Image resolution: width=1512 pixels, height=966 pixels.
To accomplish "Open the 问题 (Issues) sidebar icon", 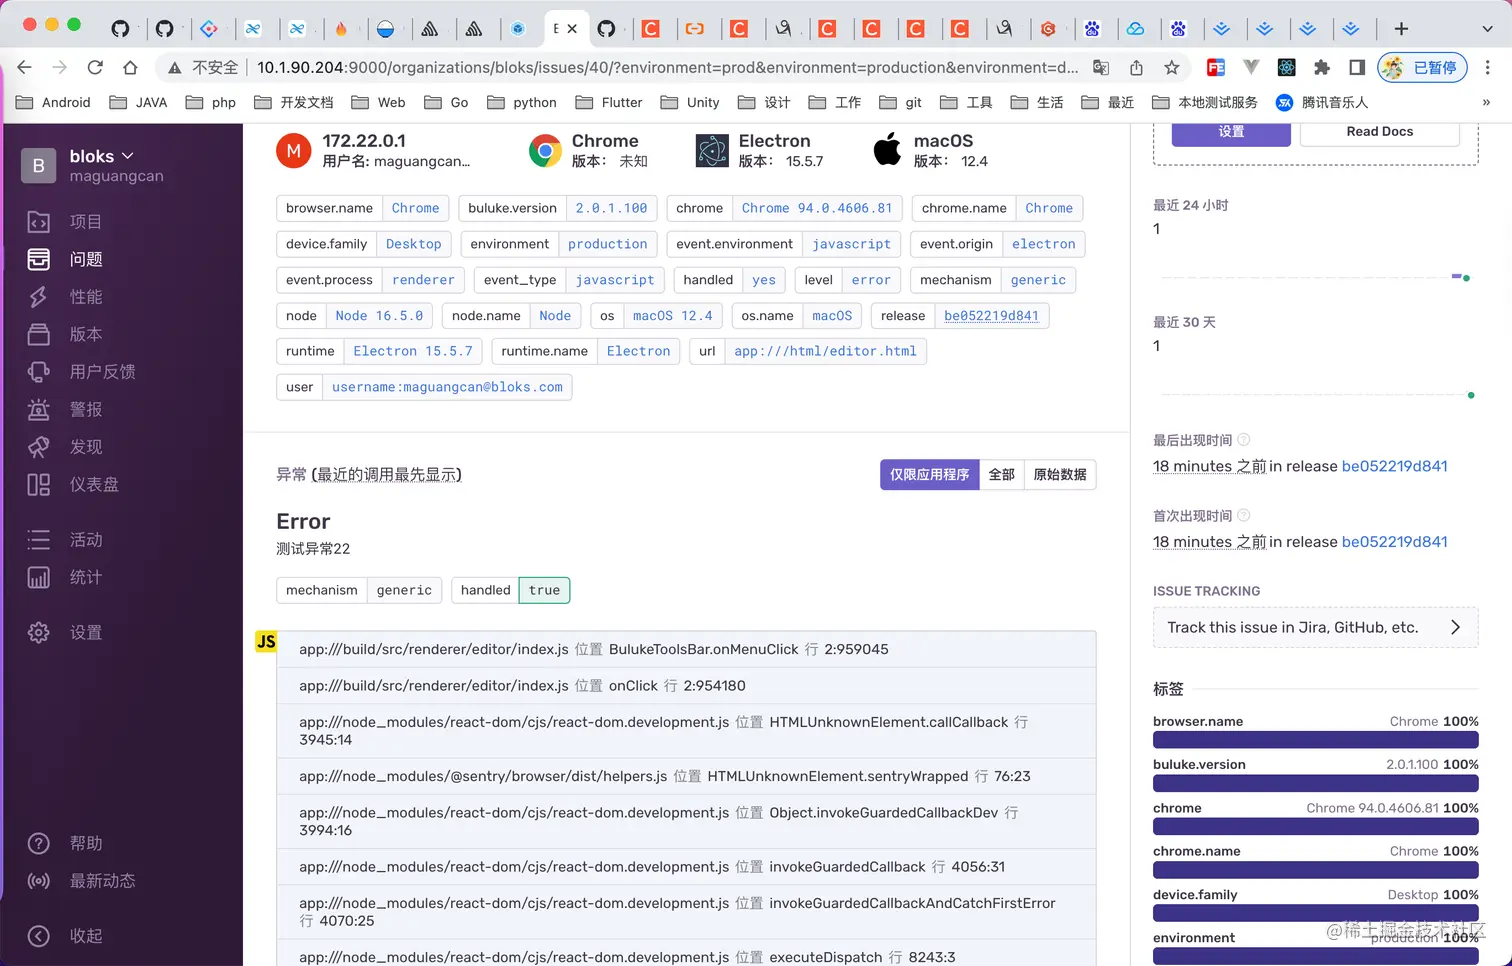I will [38, 259].
